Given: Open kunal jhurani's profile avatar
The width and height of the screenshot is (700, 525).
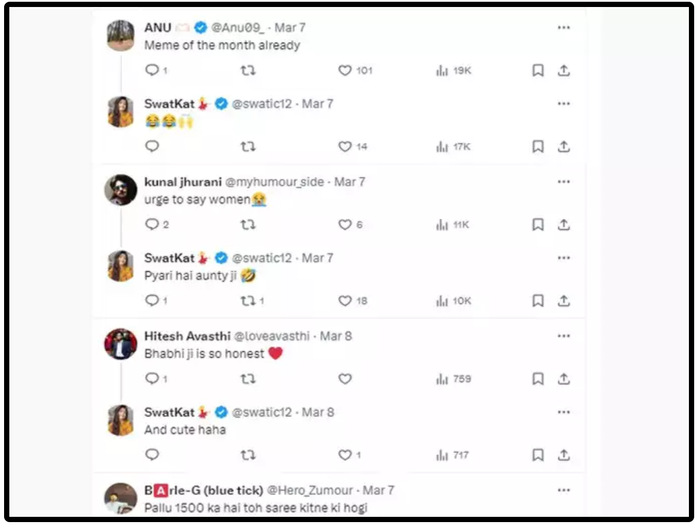Looking at the screenshot, I should [121, 190].
